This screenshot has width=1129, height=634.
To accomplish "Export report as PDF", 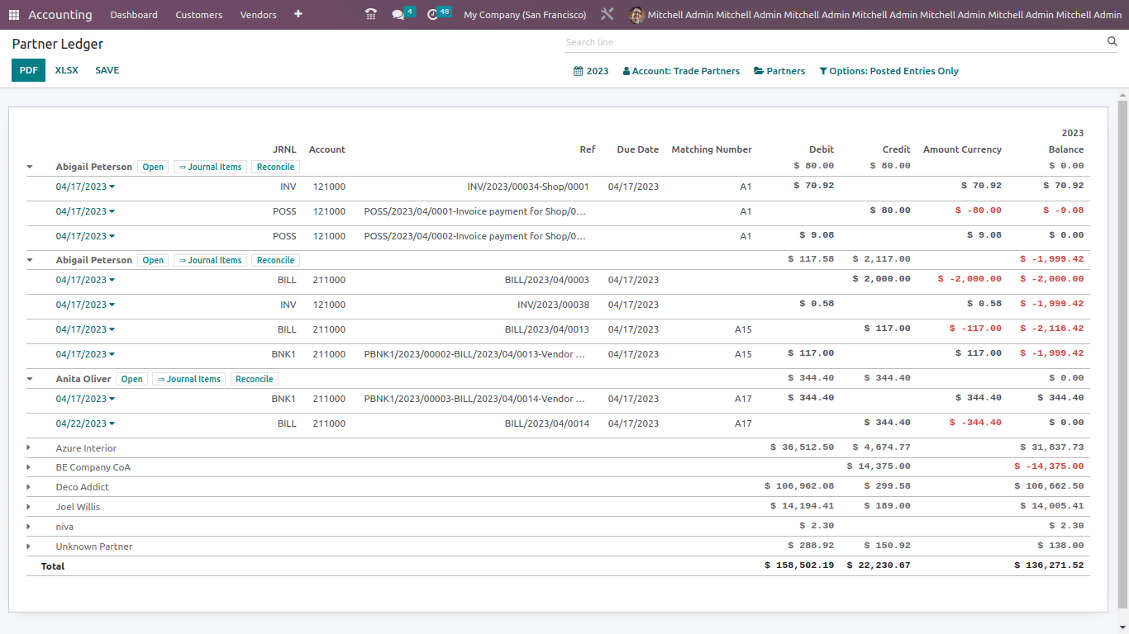I will pos(28,71).
